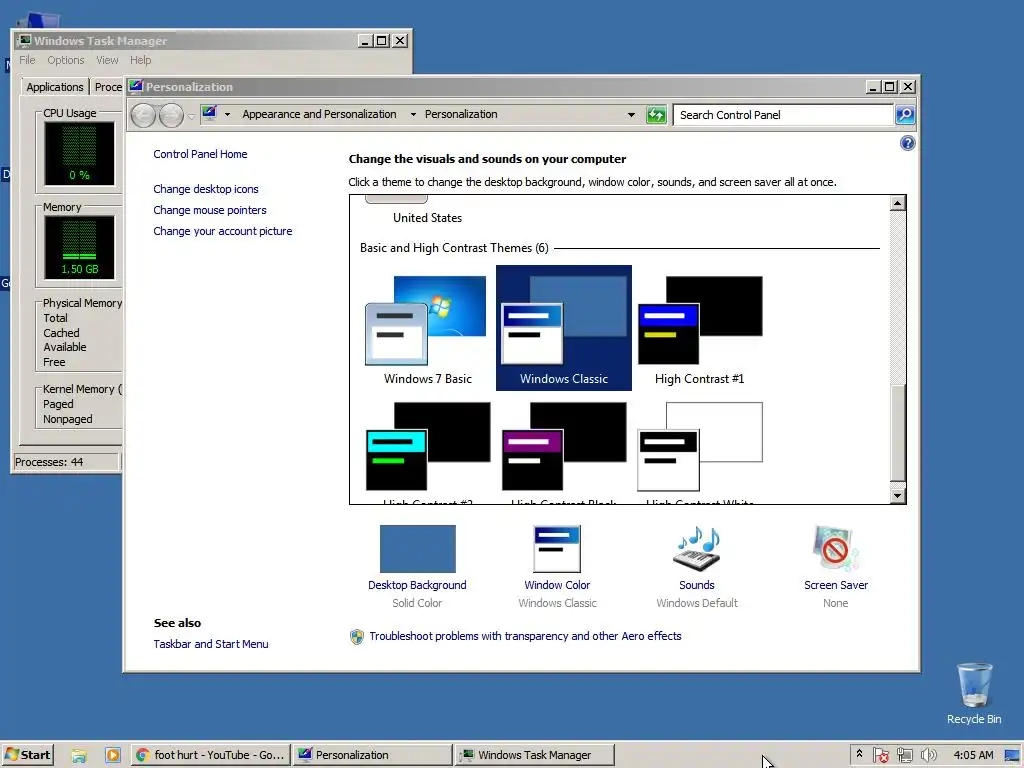Select the High Contrast Black theme thumbnail
Viewport: 1024px width, 768px height.
[x=564, y=447]
